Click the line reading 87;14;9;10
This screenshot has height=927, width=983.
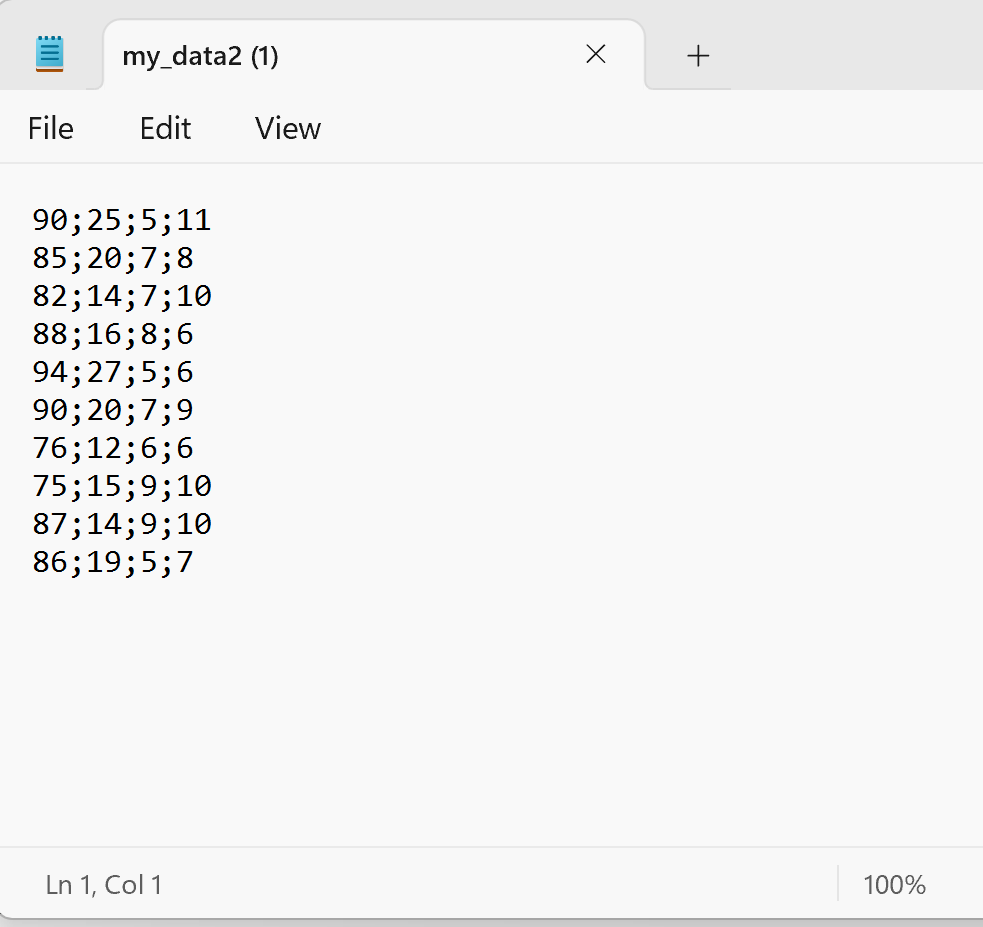click(120, 523)
